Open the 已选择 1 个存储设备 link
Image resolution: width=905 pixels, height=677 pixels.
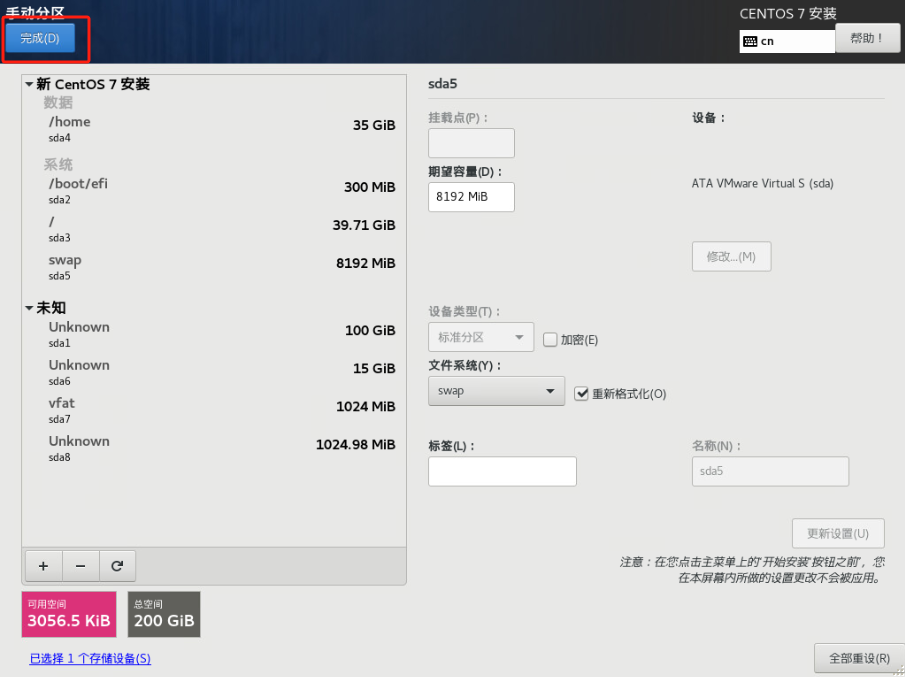tap(90, 658)
